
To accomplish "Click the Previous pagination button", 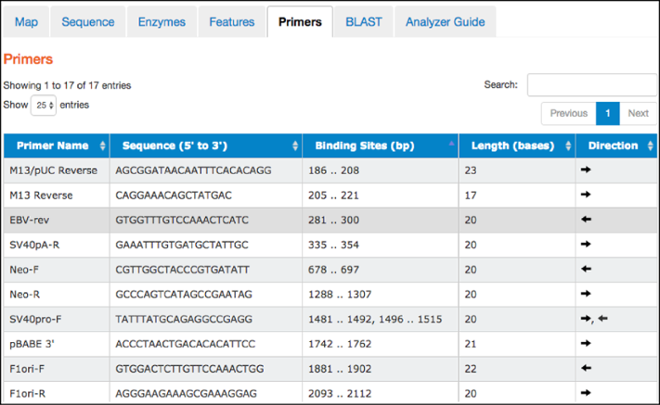I will click(x=568, y=113).
